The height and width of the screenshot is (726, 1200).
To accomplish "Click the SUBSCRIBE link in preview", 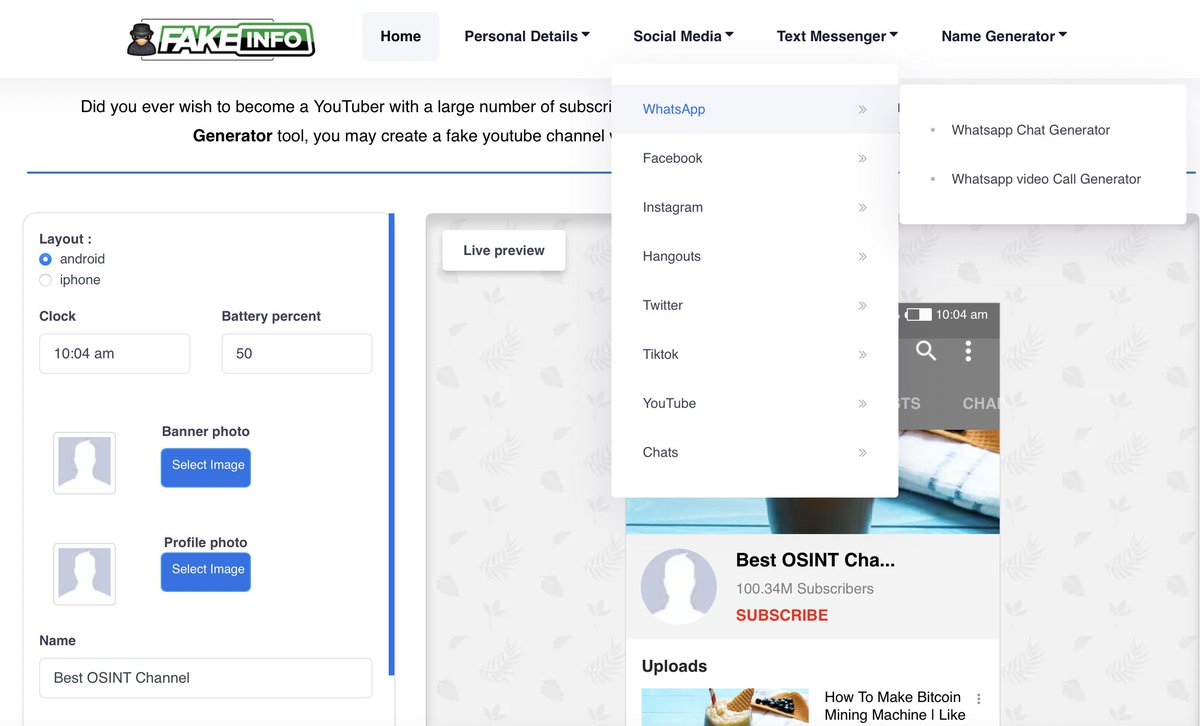I will [x=782, y=615].
